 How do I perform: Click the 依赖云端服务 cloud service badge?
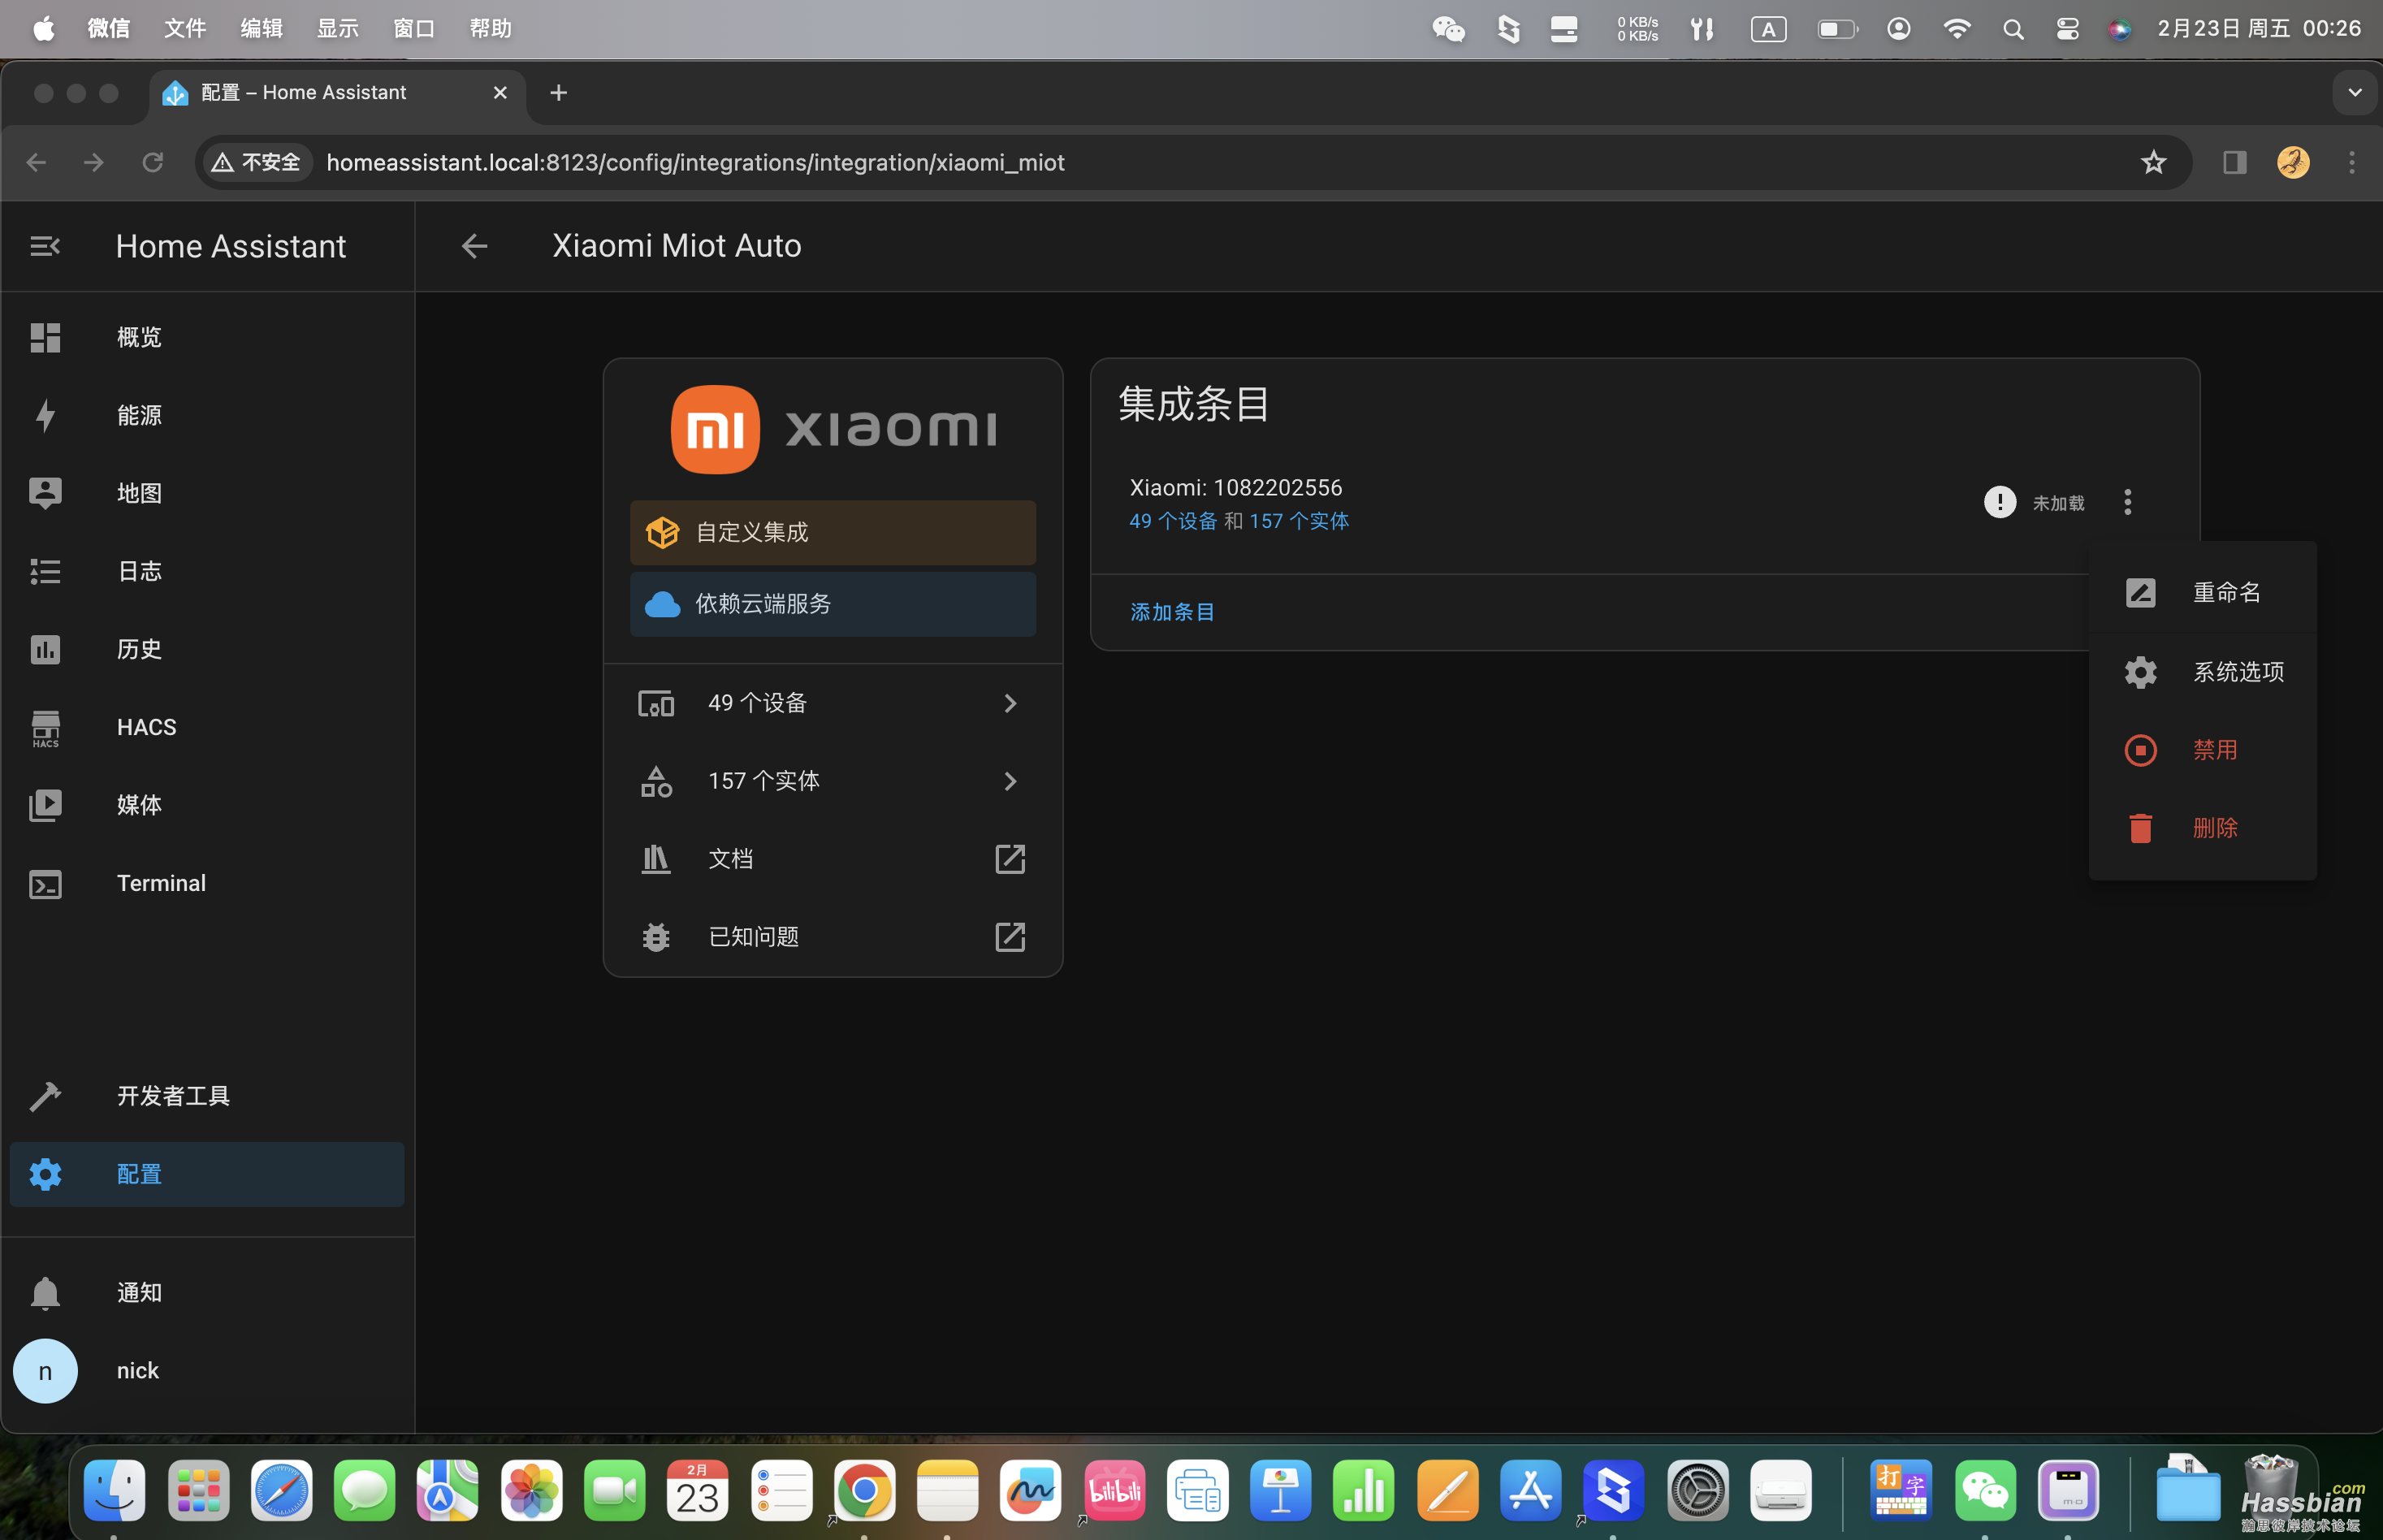(x=833, y=604)
